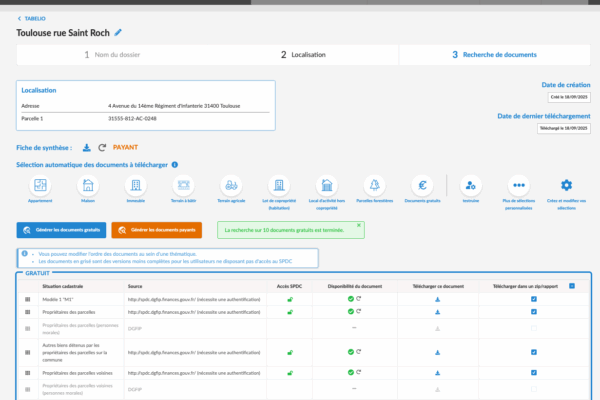Switch to Recherche de documents step
Screen dimensions: 600x400
(x=495, y=55)
